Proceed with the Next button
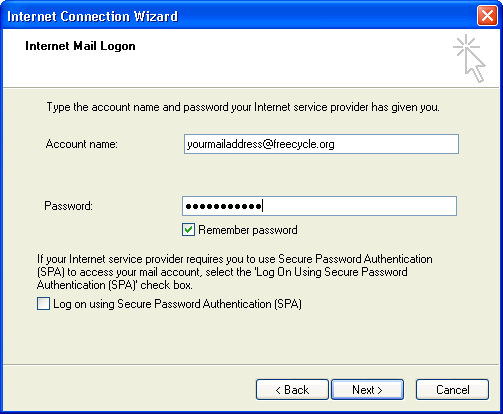Screen dimensions: 503x414 pyautogui.click(x=367, y=389)
